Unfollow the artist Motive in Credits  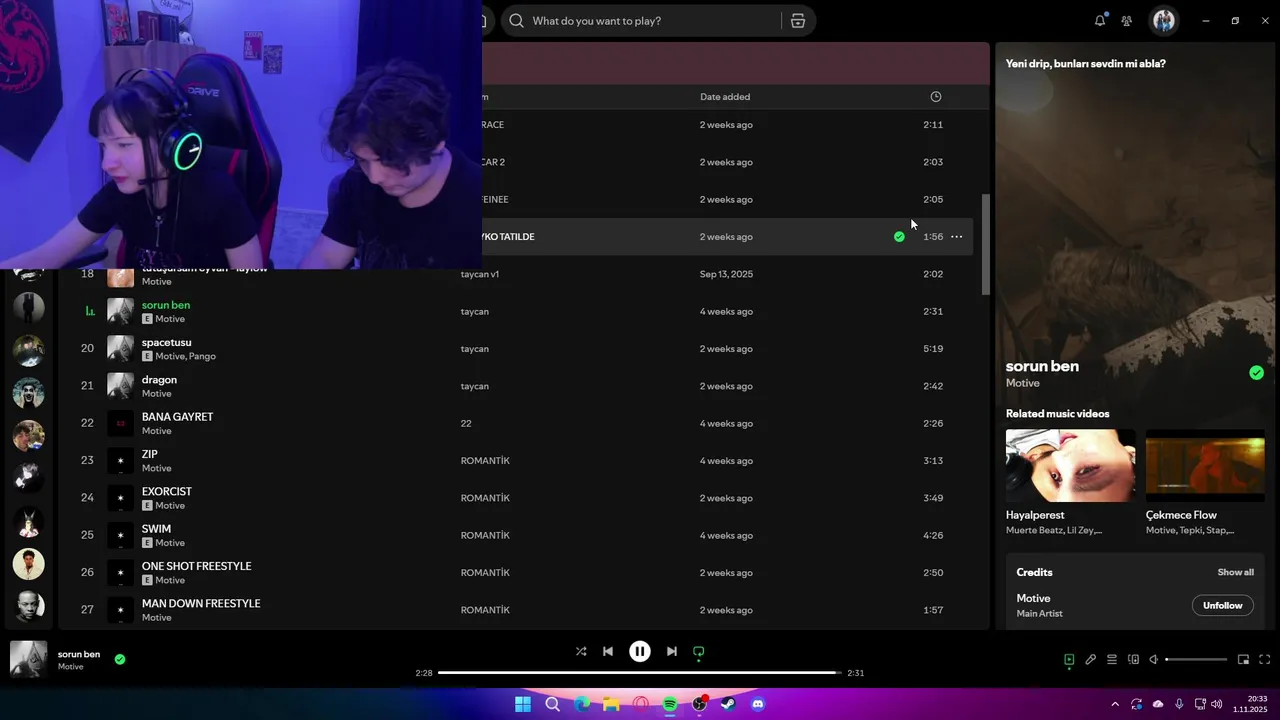point(1222,605)
